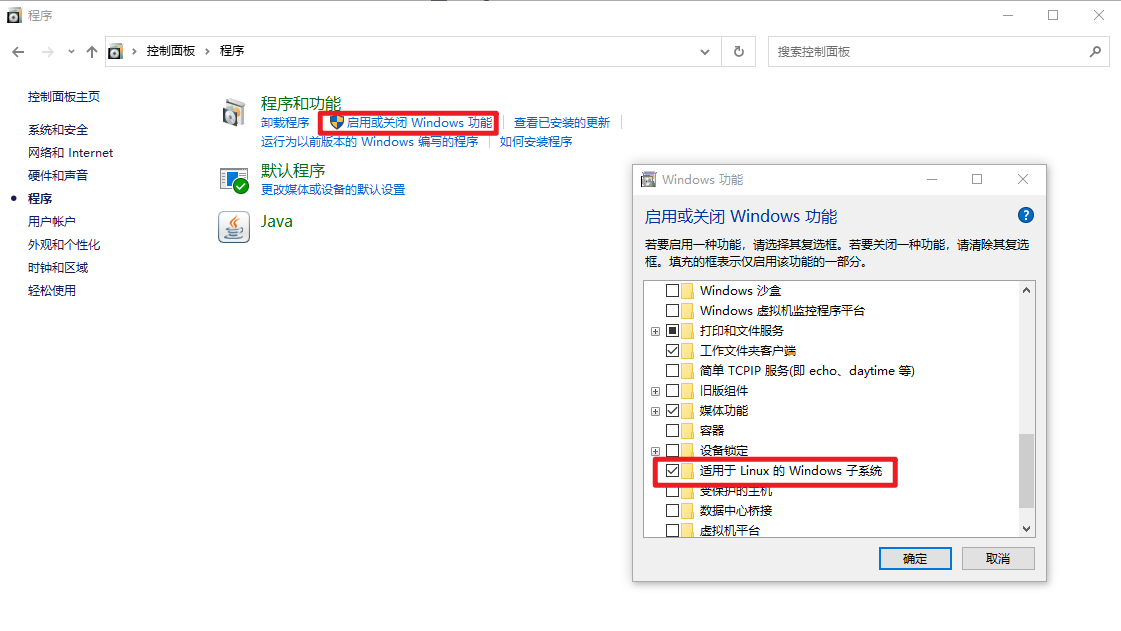
Task: Open 用户帐户 in sidebar
Action: (x=51, y=222)
